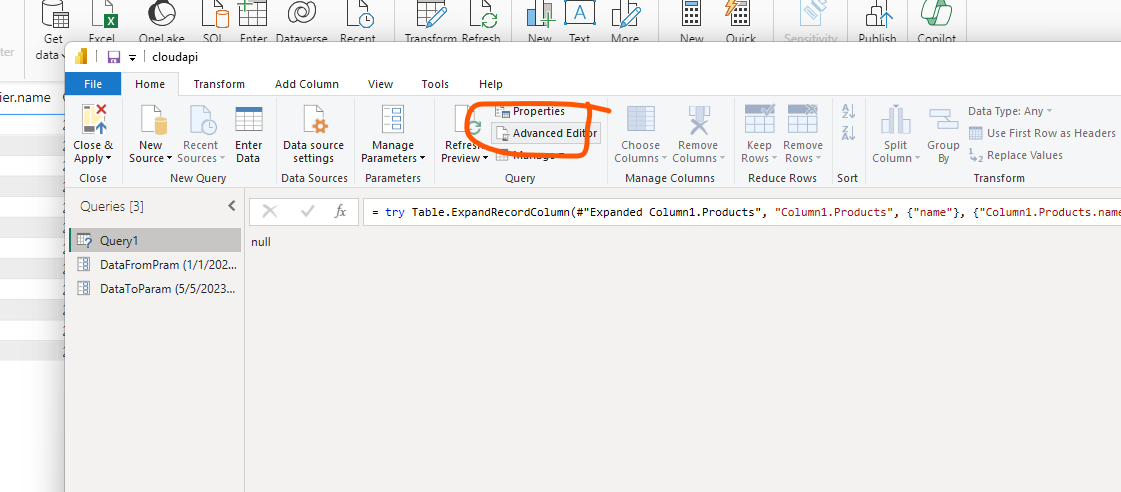The image size is (1121, 492).
Task: Click the Advanced Editor button
Action: pos(545,134)
